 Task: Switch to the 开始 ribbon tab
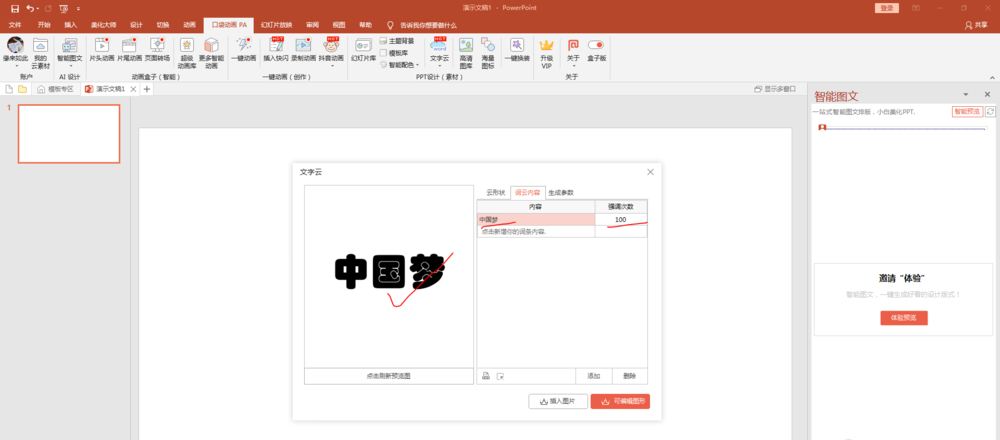coord(44,25)
